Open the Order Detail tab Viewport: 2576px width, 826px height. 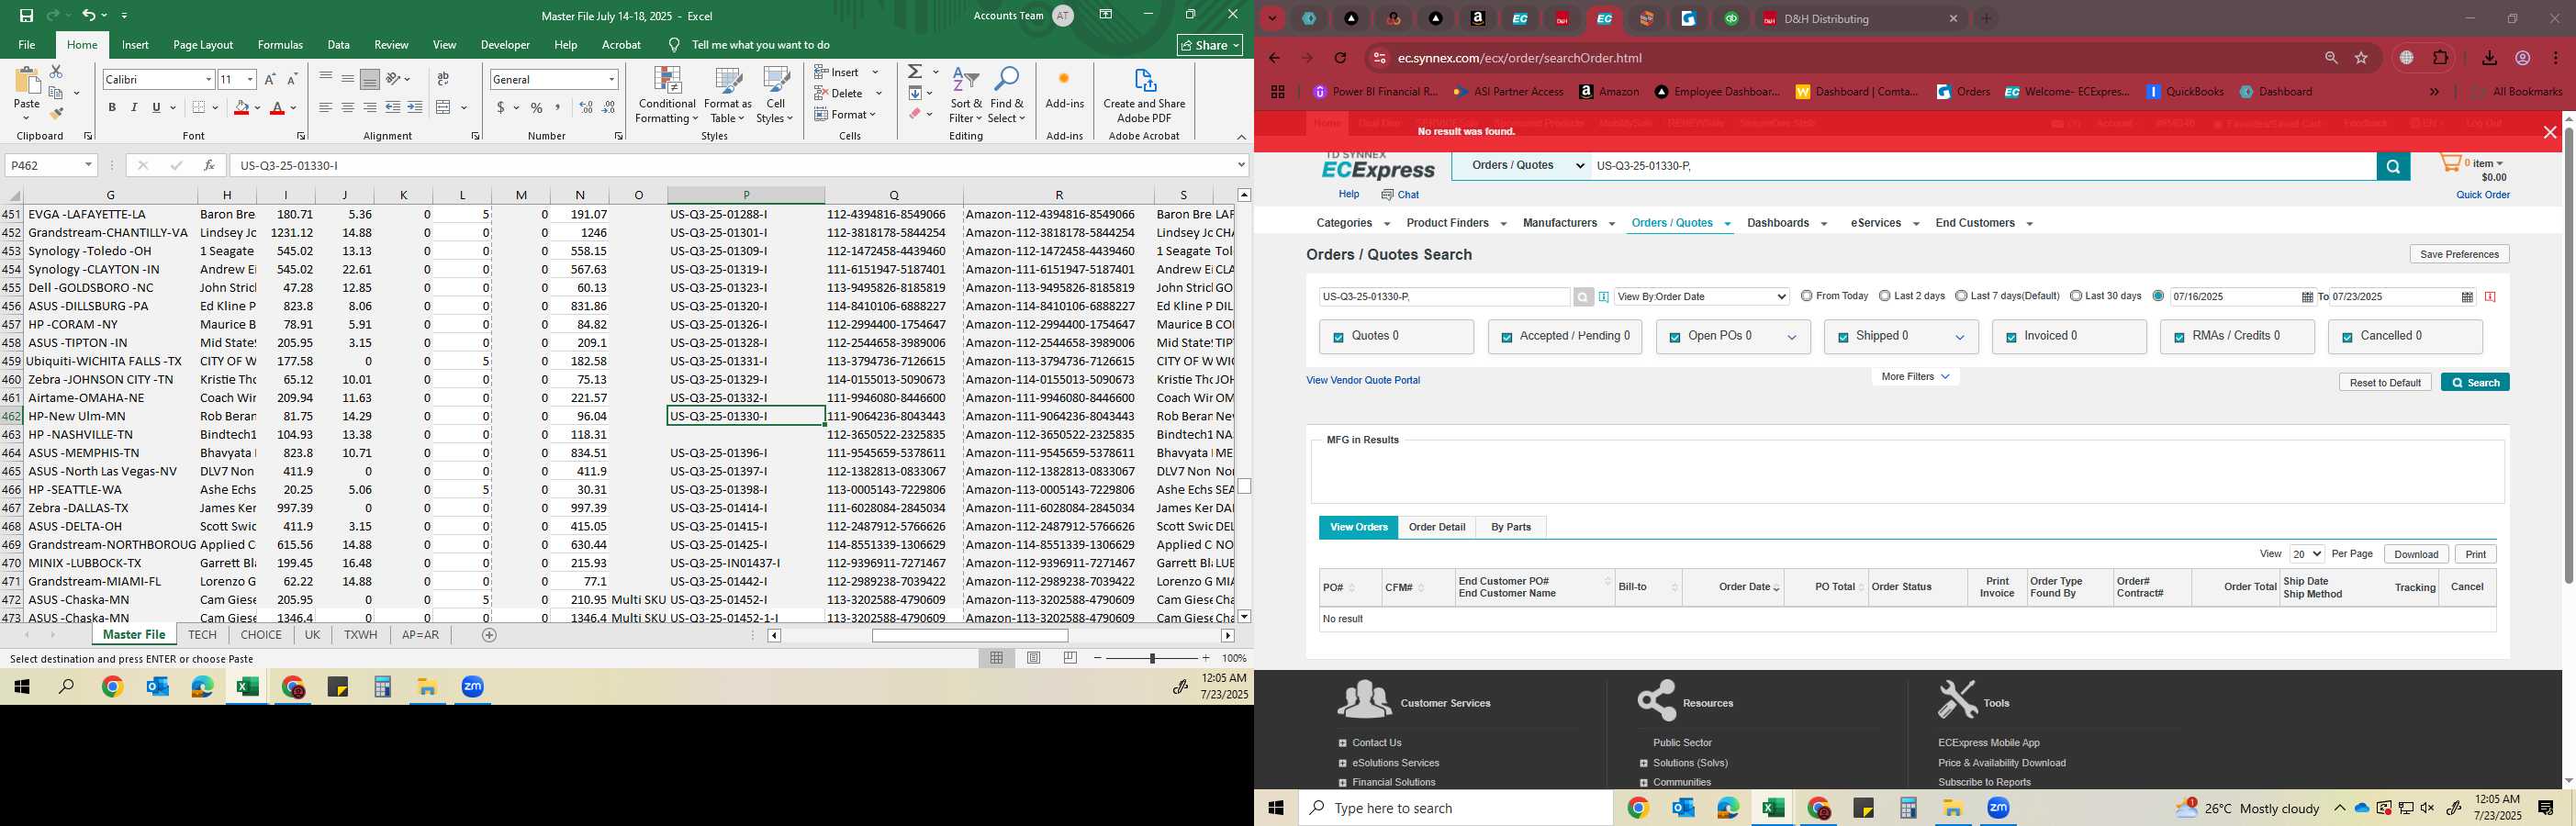point(1437,527)
